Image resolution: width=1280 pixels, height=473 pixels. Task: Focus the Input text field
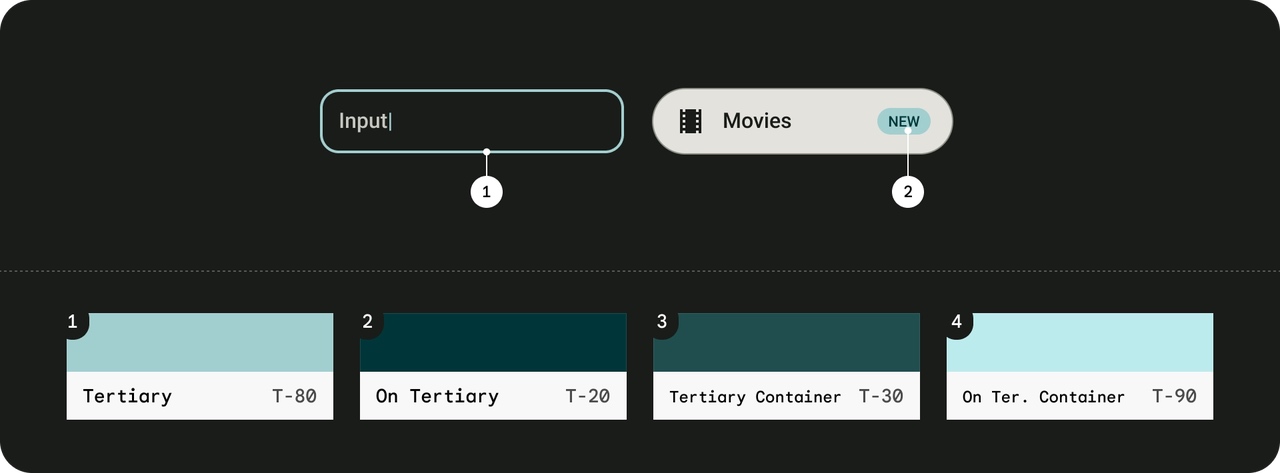(x=471, y=121)
